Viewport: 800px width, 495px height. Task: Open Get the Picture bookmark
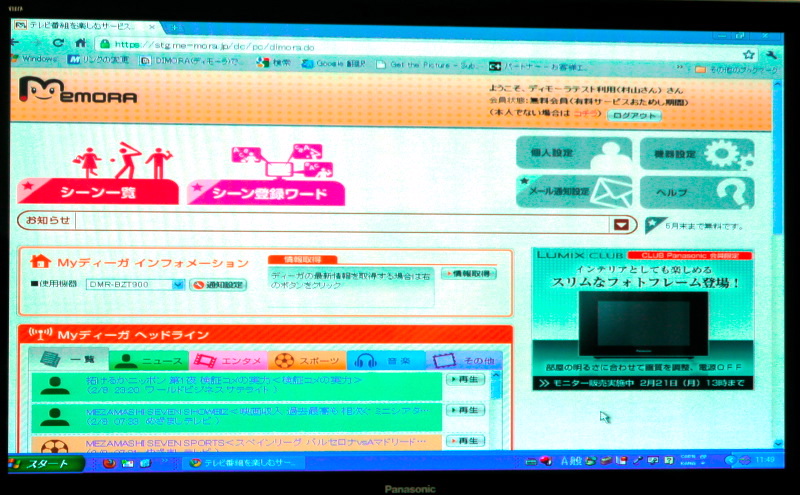point(426,65)
